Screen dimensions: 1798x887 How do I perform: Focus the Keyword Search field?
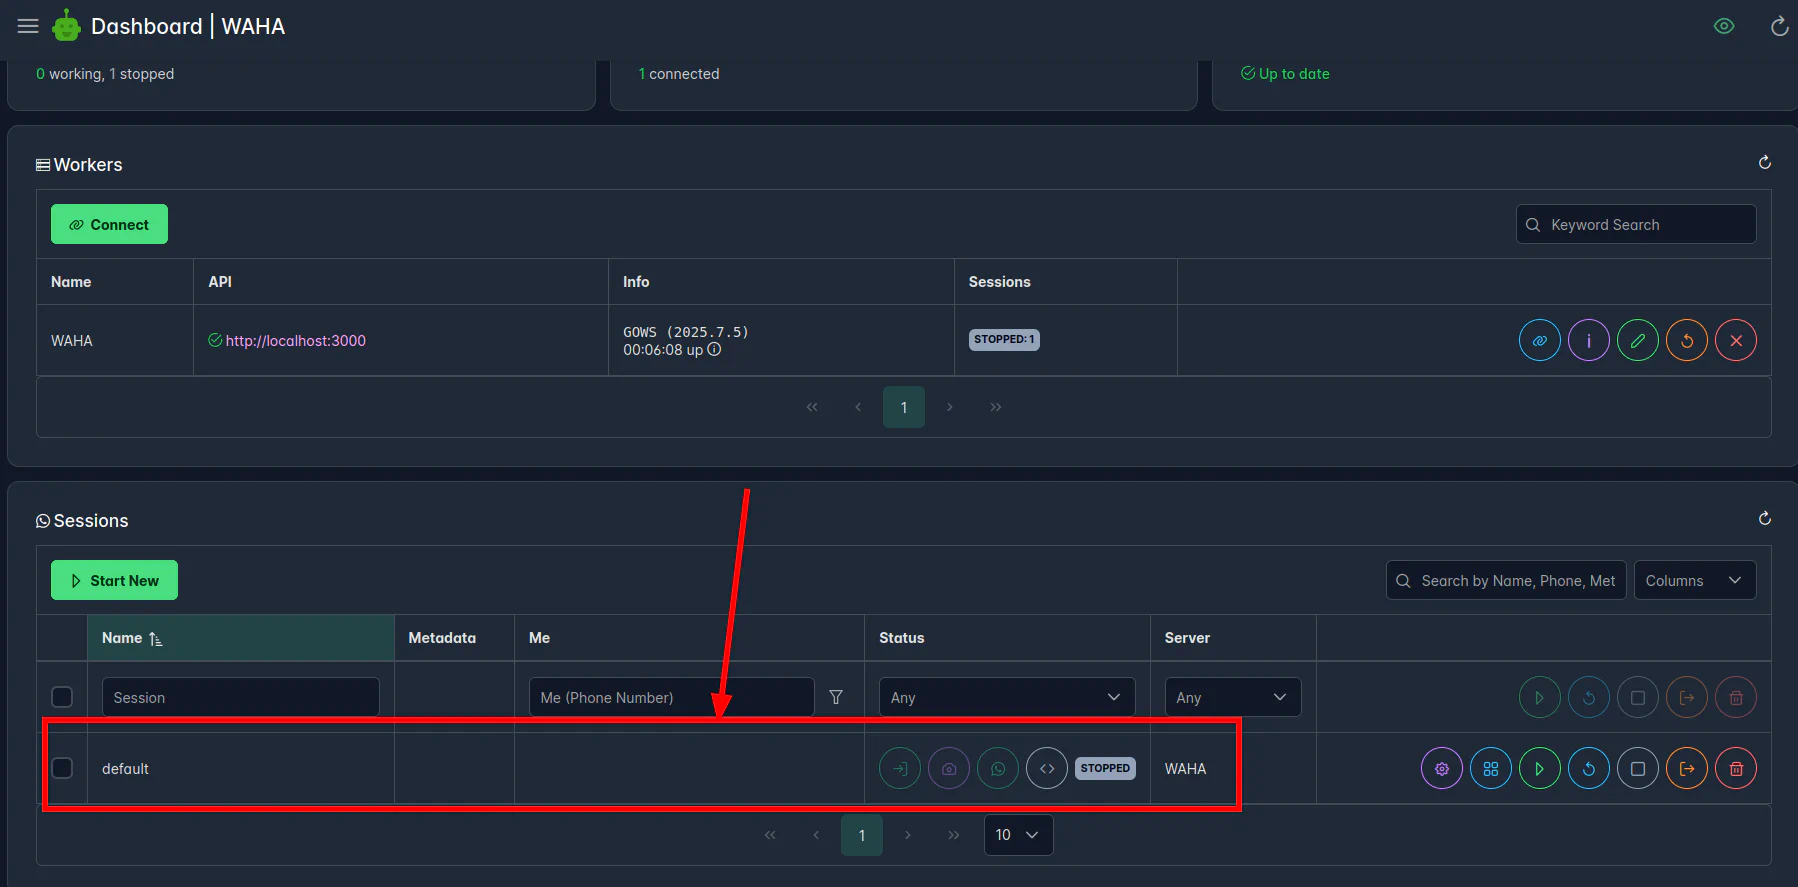point(1636,224)
